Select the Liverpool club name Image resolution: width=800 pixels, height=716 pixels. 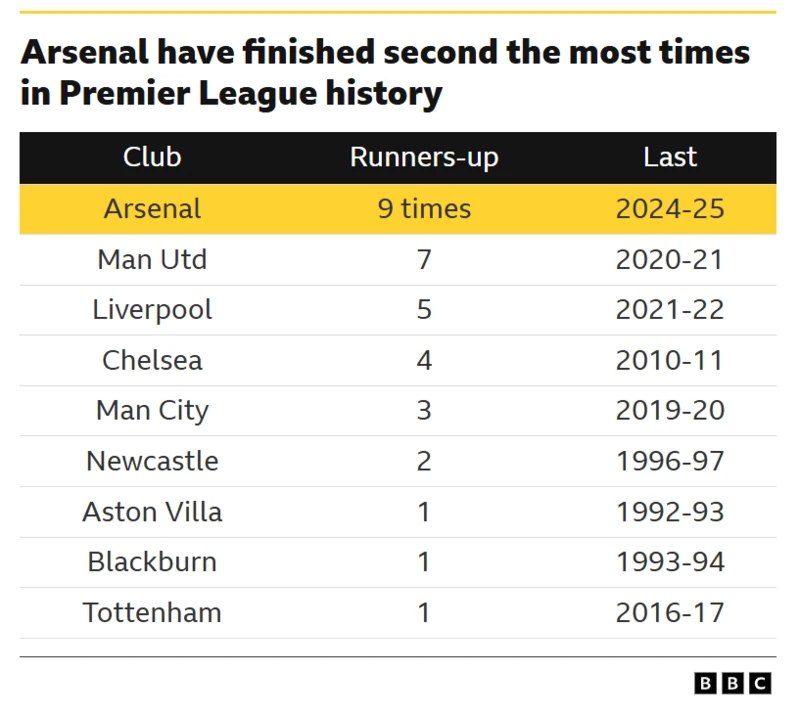pos(152,309)
